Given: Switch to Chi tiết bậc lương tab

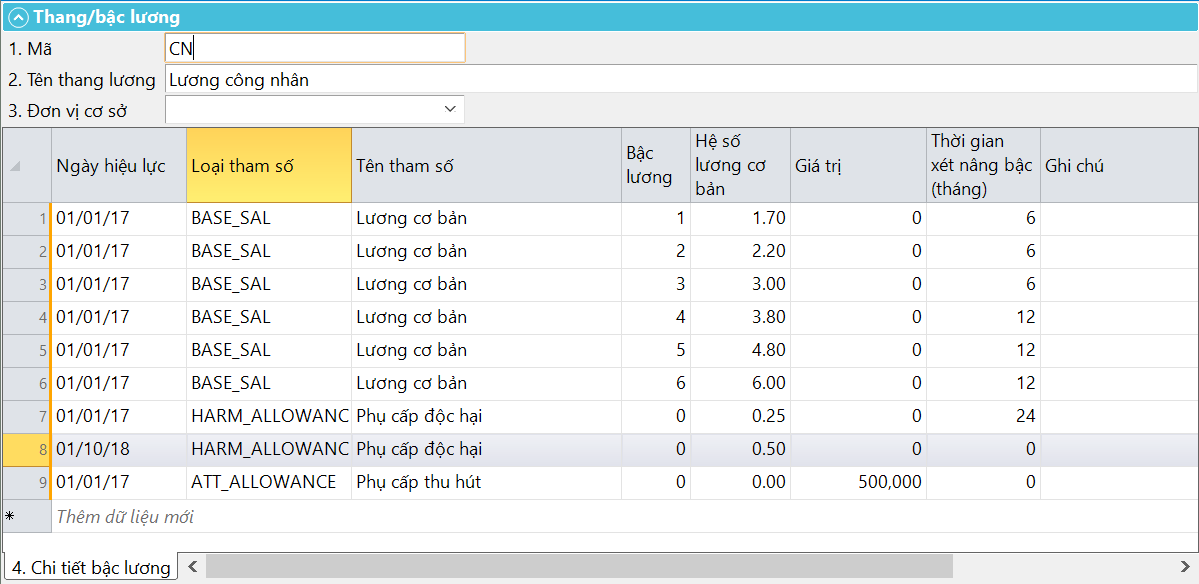Looking at the screenshot, I should [91, 568].
